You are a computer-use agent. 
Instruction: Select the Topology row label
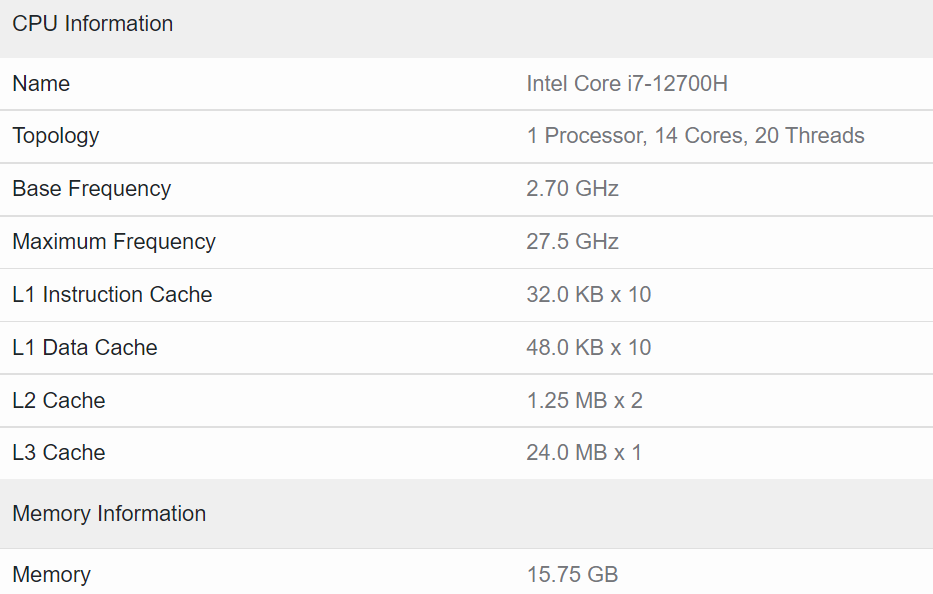coord(56,136)
